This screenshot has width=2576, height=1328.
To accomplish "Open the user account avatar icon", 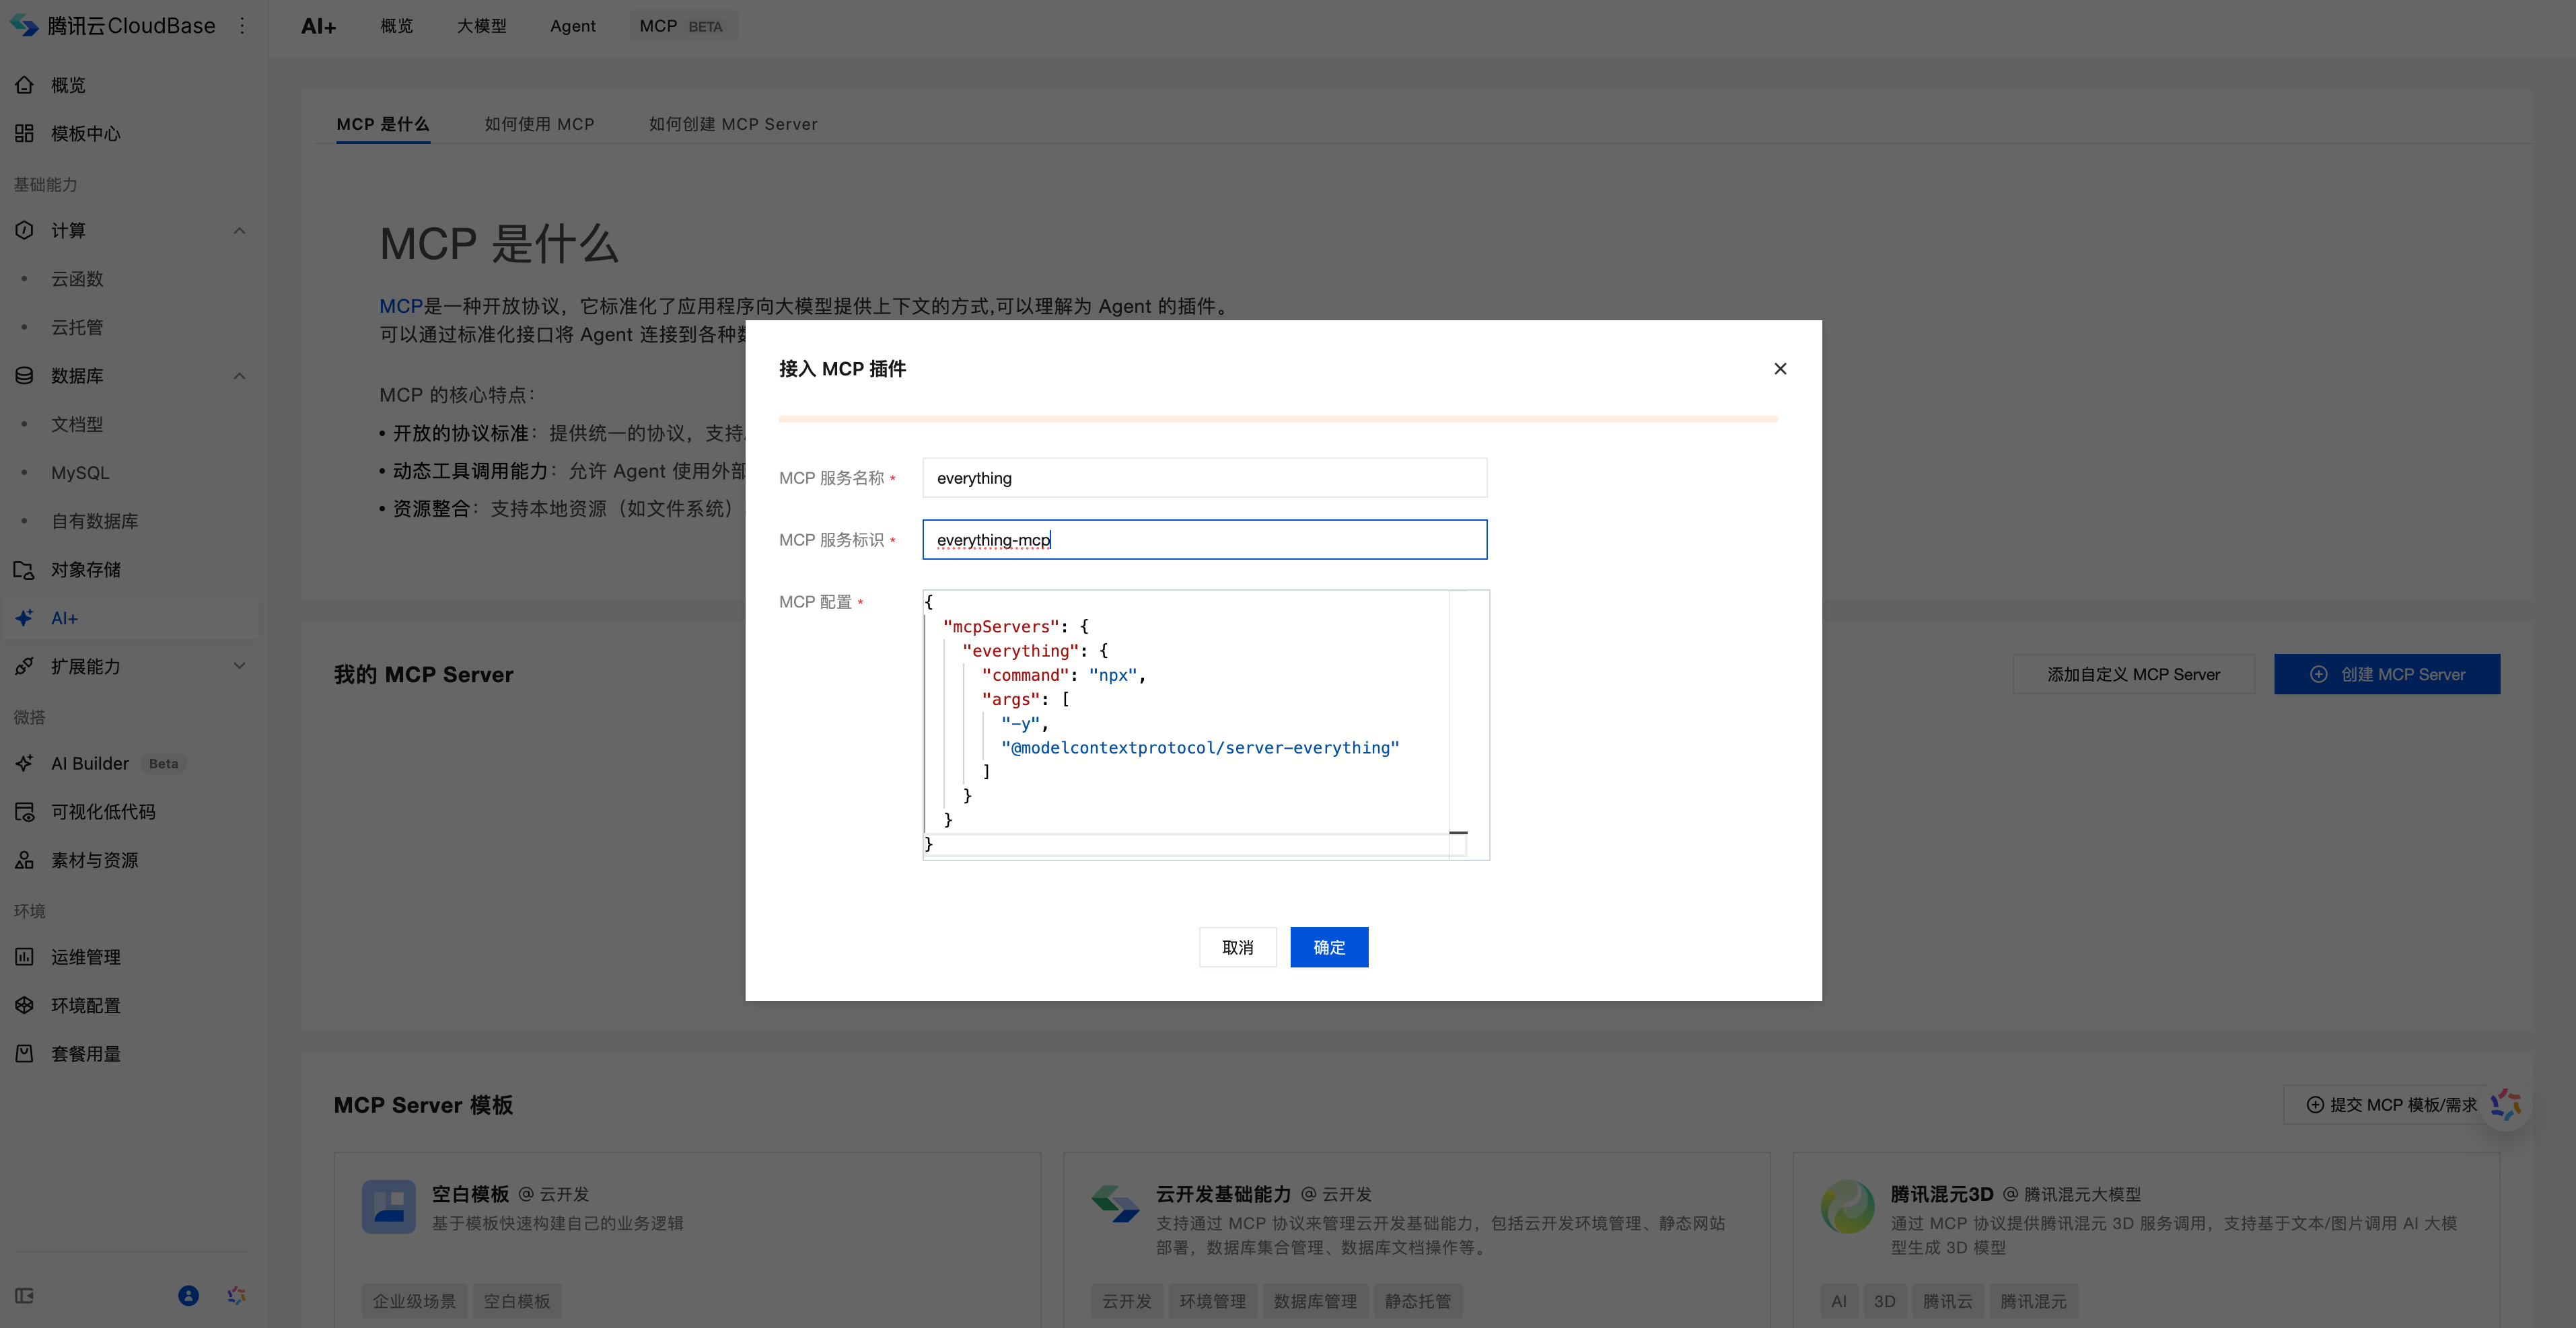I will pyautogui.click(x=188, y=1296).
